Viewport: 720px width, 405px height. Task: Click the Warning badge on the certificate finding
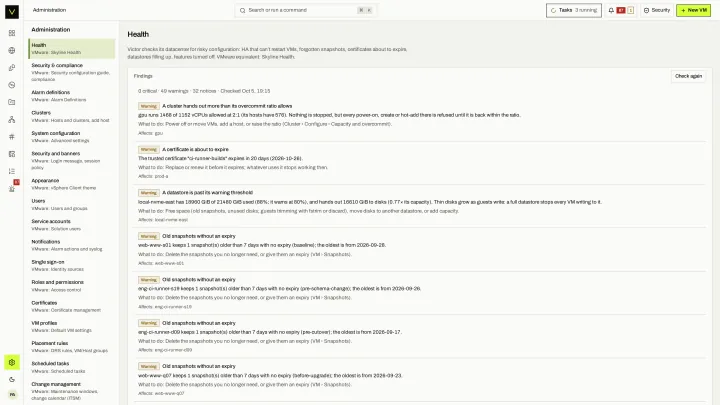[x=149, y=149]
